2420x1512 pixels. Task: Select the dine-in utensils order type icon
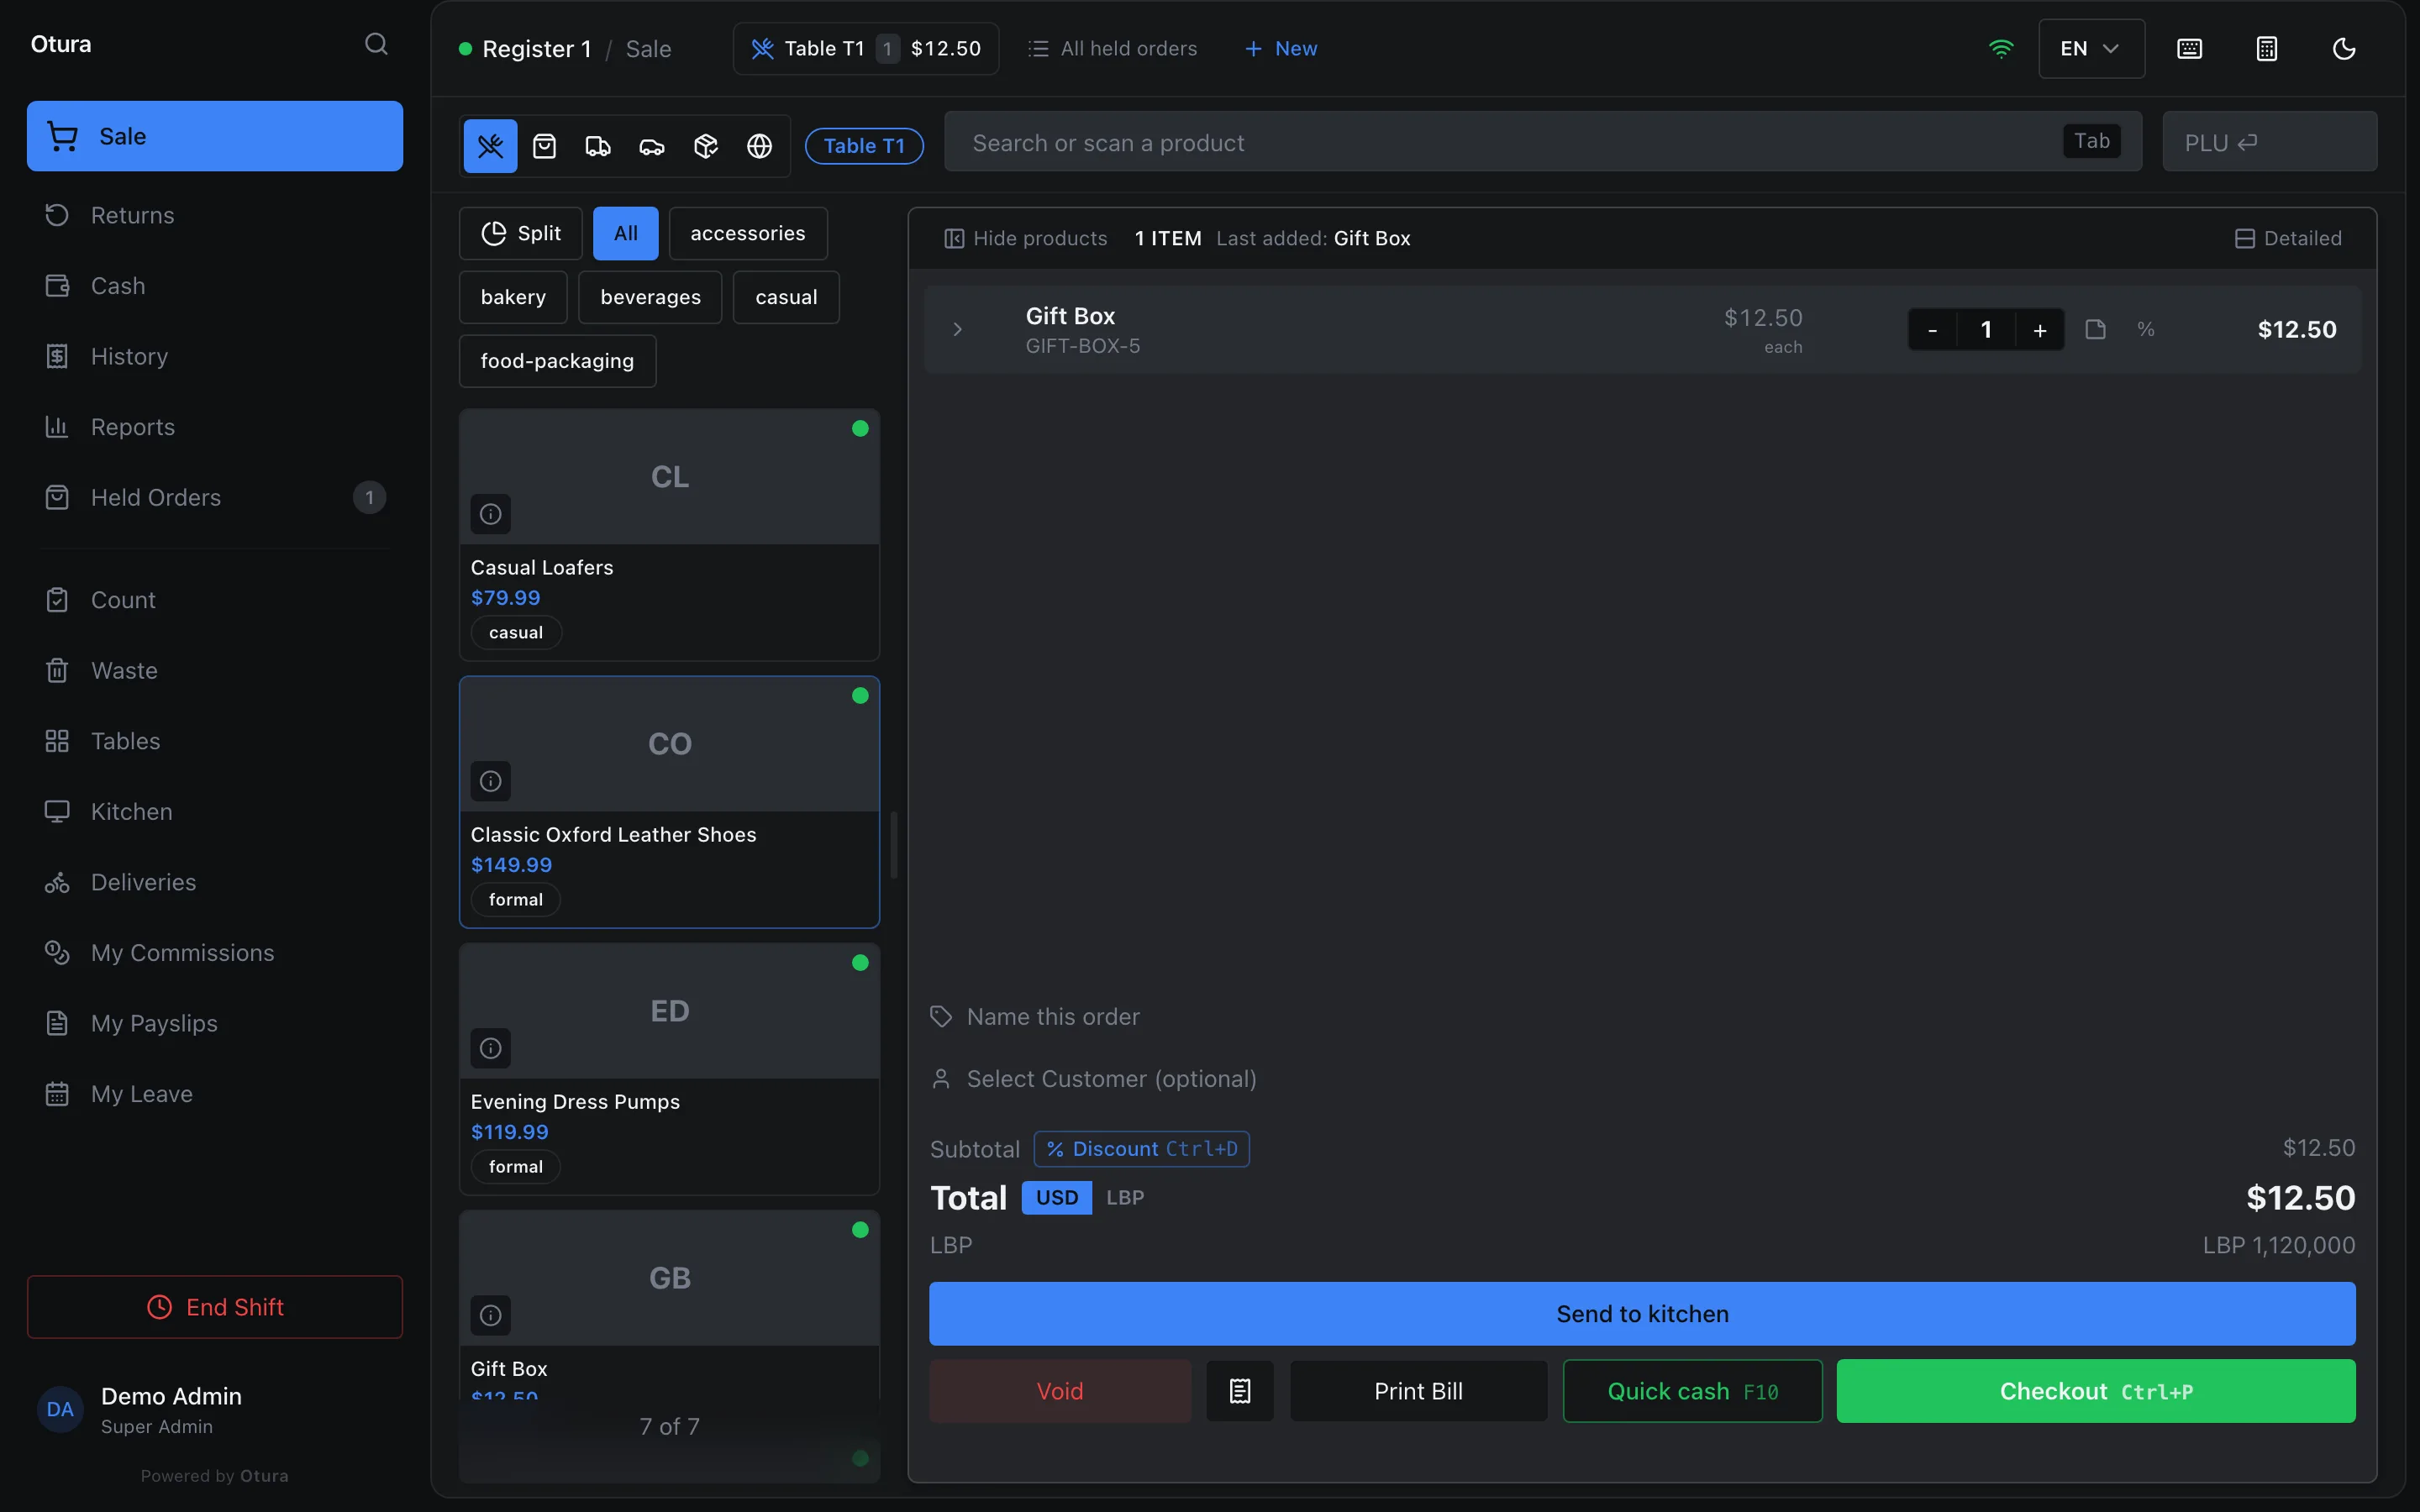490,146
